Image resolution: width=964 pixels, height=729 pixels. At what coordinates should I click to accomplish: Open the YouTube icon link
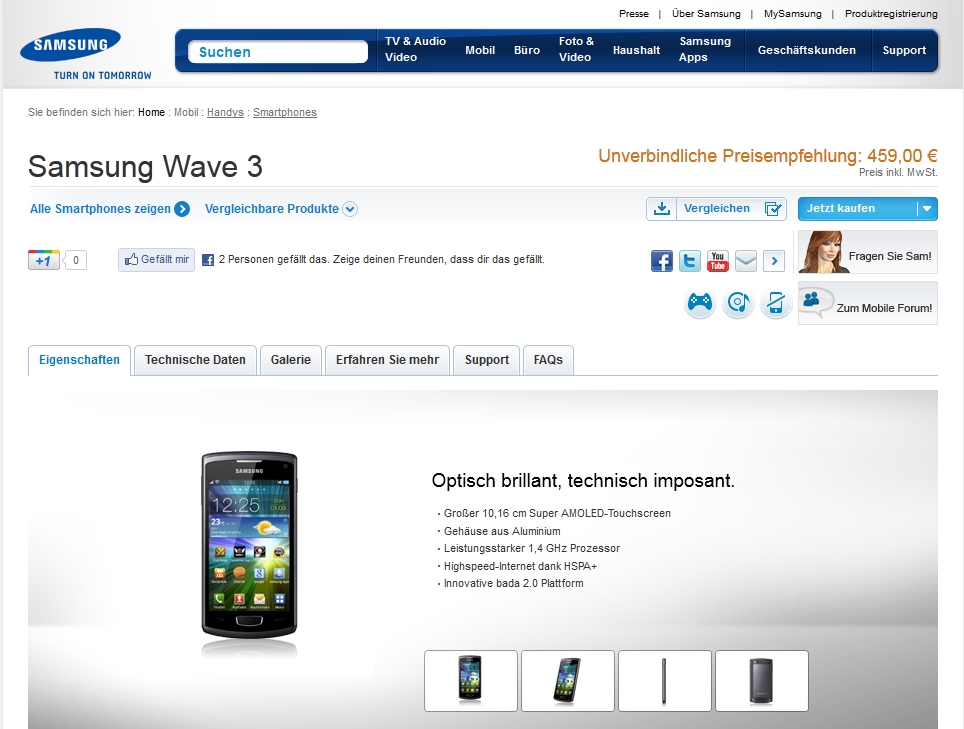point(717,261)
